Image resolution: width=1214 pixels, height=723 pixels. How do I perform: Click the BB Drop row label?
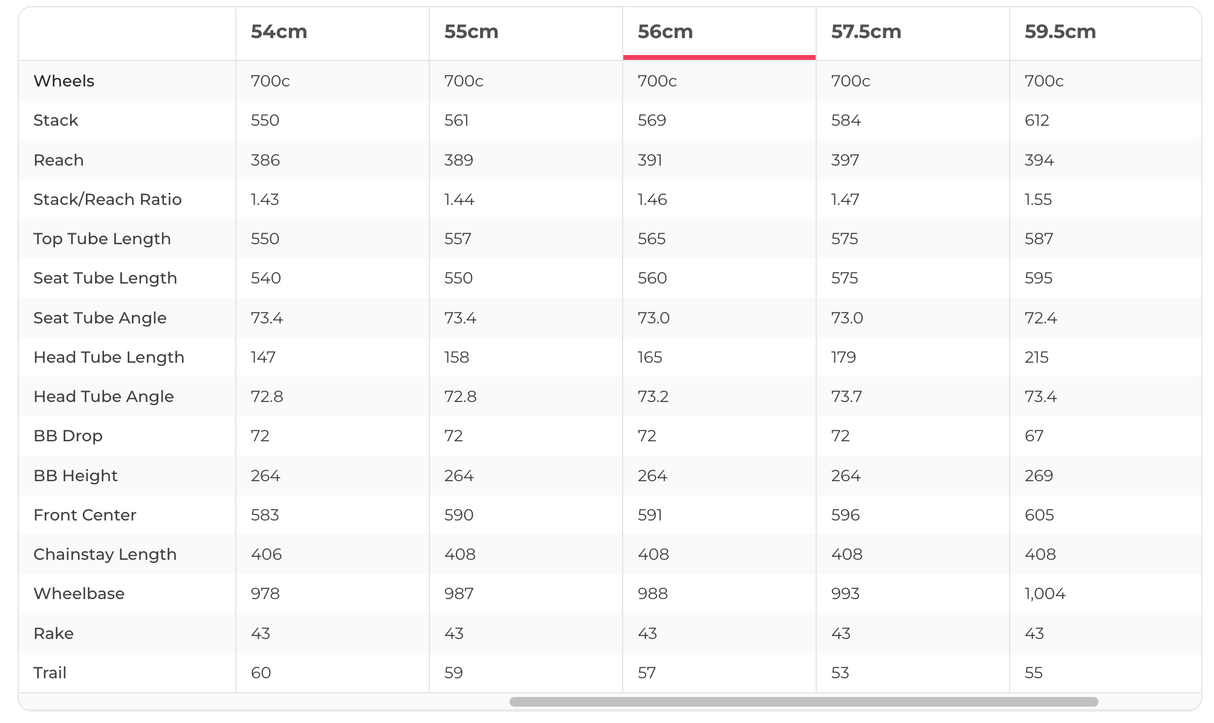pos(68,436)
